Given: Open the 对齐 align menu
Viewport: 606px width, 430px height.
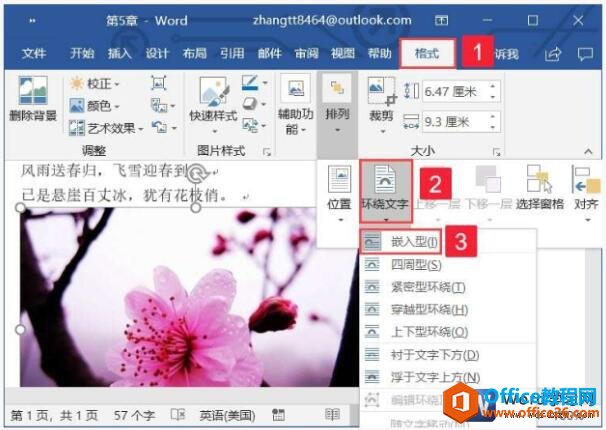Looking at the screenshot, I should pyautogui.click(x=587, y=193).
